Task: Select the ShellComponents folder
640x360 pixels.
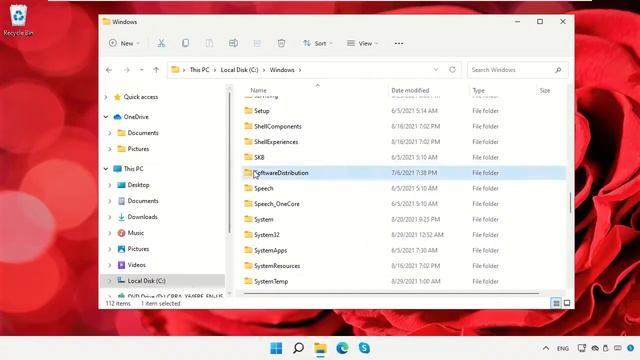Action: click(x=278, y=126)
